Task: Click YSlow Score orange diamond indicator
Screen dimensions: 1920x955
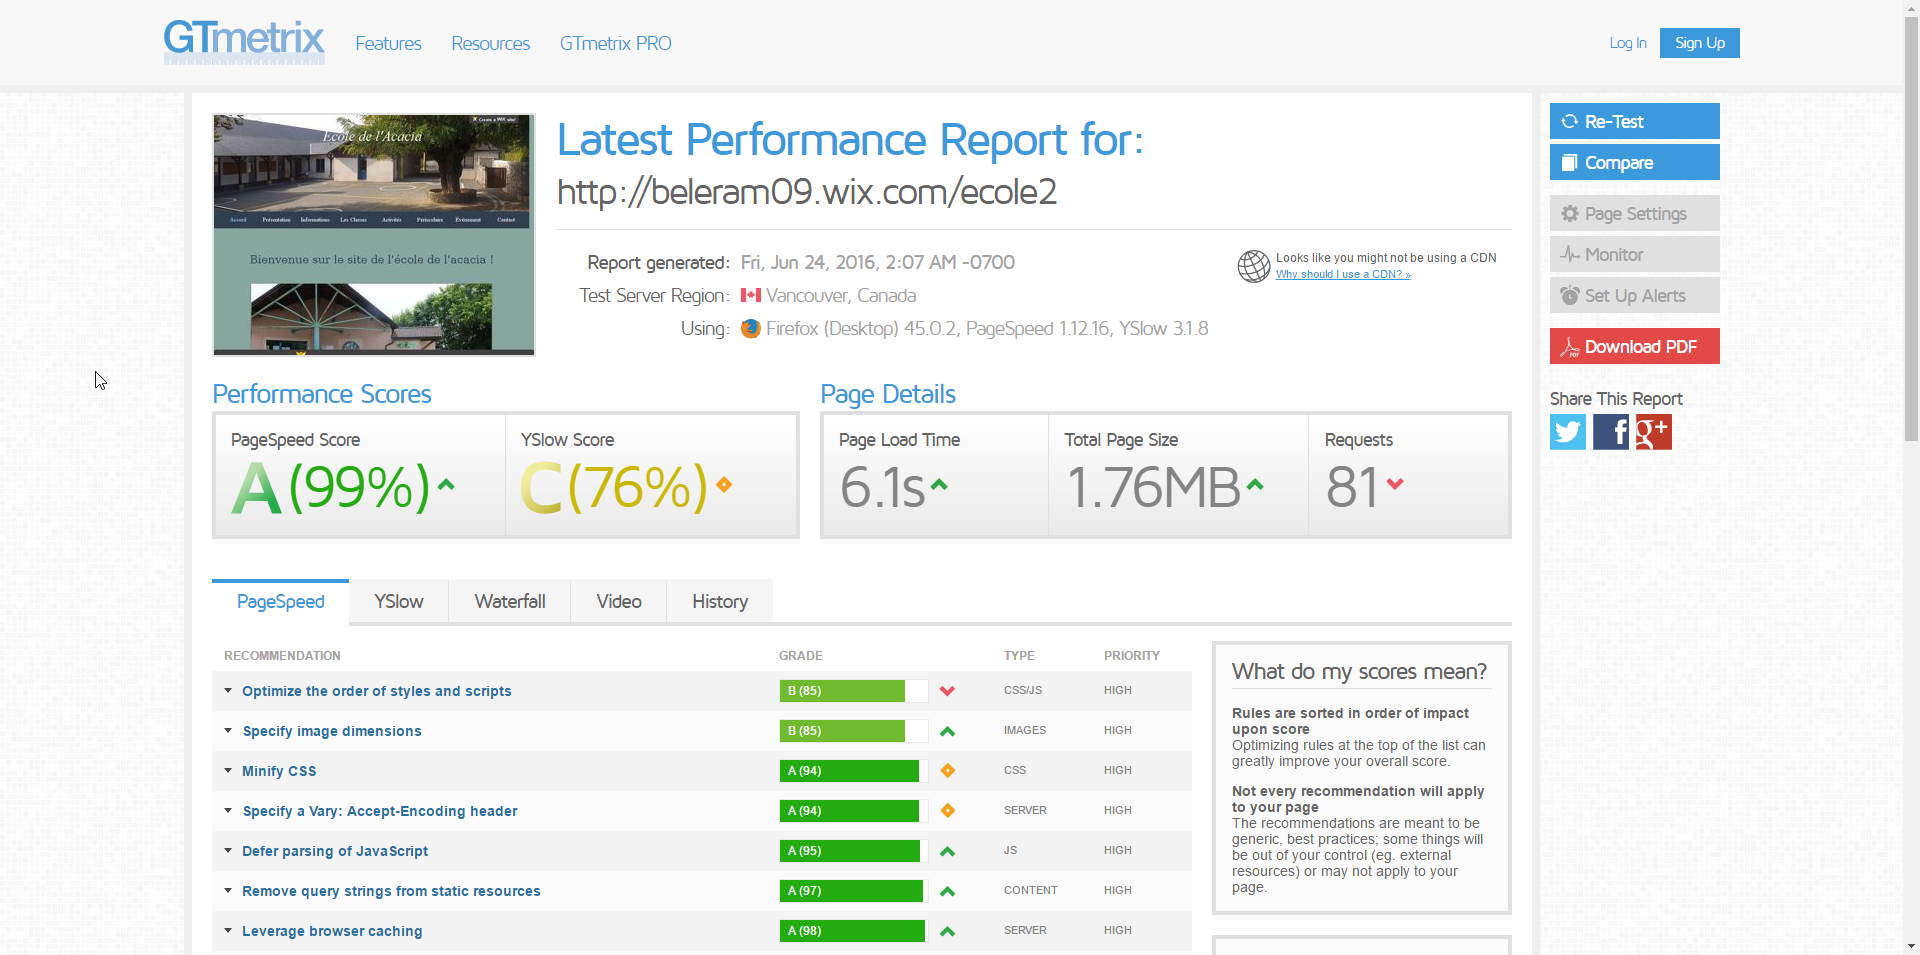Action: point(724,485)
